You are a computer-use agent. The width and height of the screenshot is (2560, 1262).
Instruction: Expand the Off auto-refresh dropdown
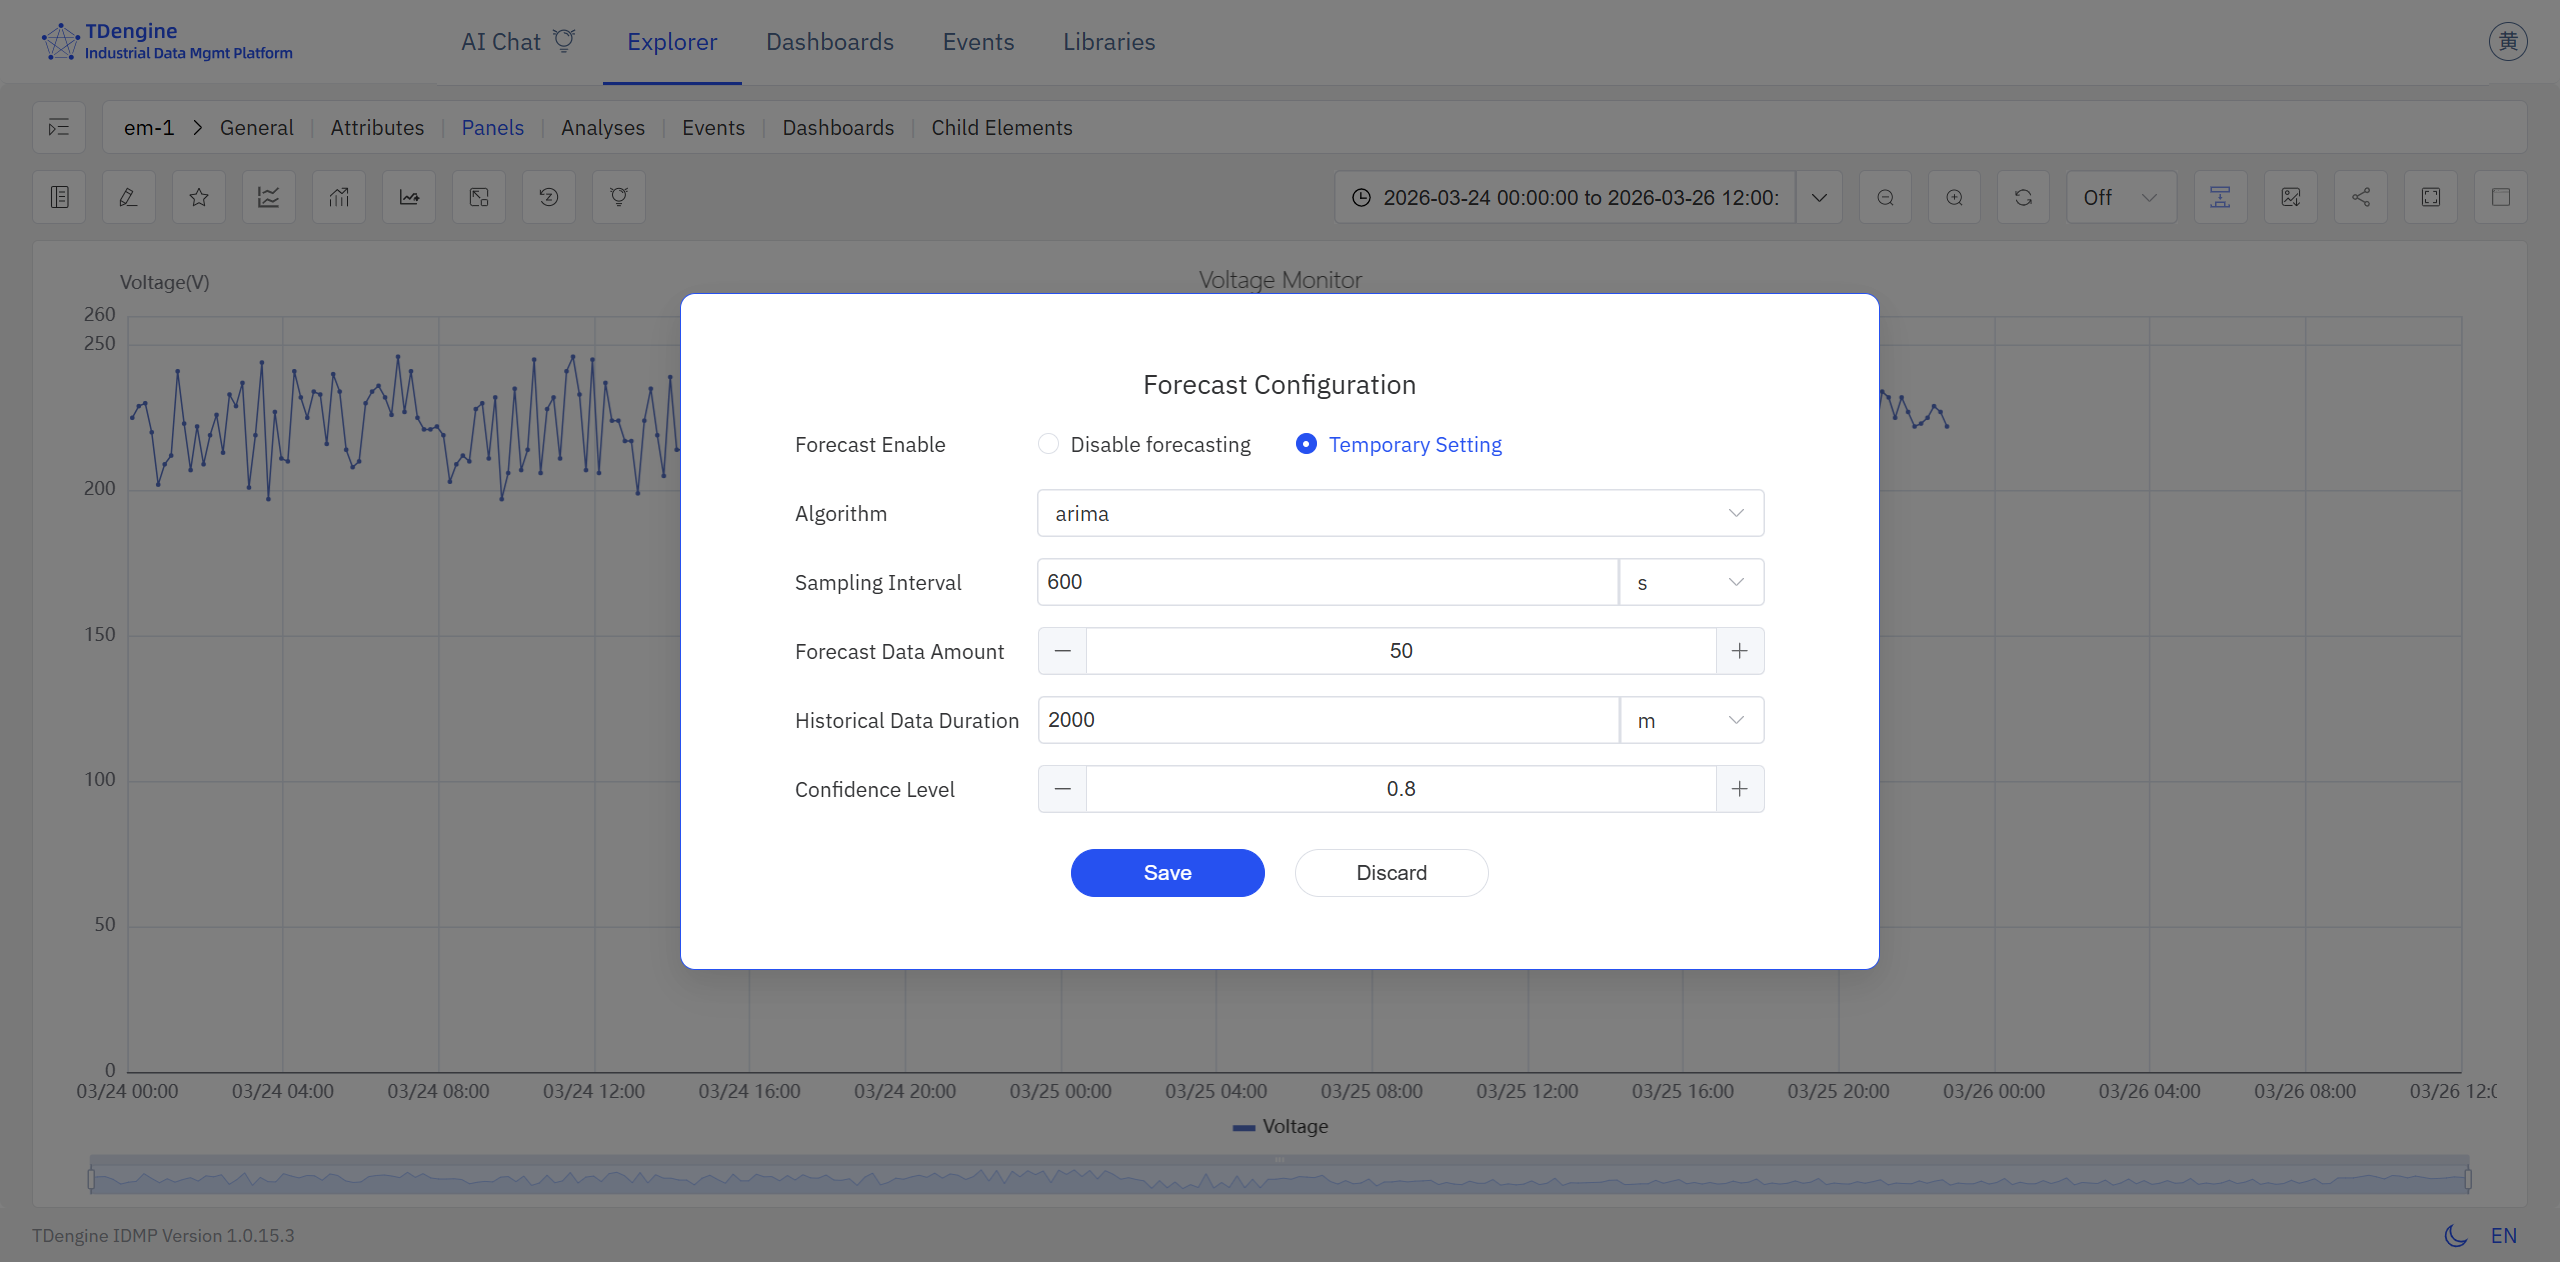click(x=2120, y=197)
